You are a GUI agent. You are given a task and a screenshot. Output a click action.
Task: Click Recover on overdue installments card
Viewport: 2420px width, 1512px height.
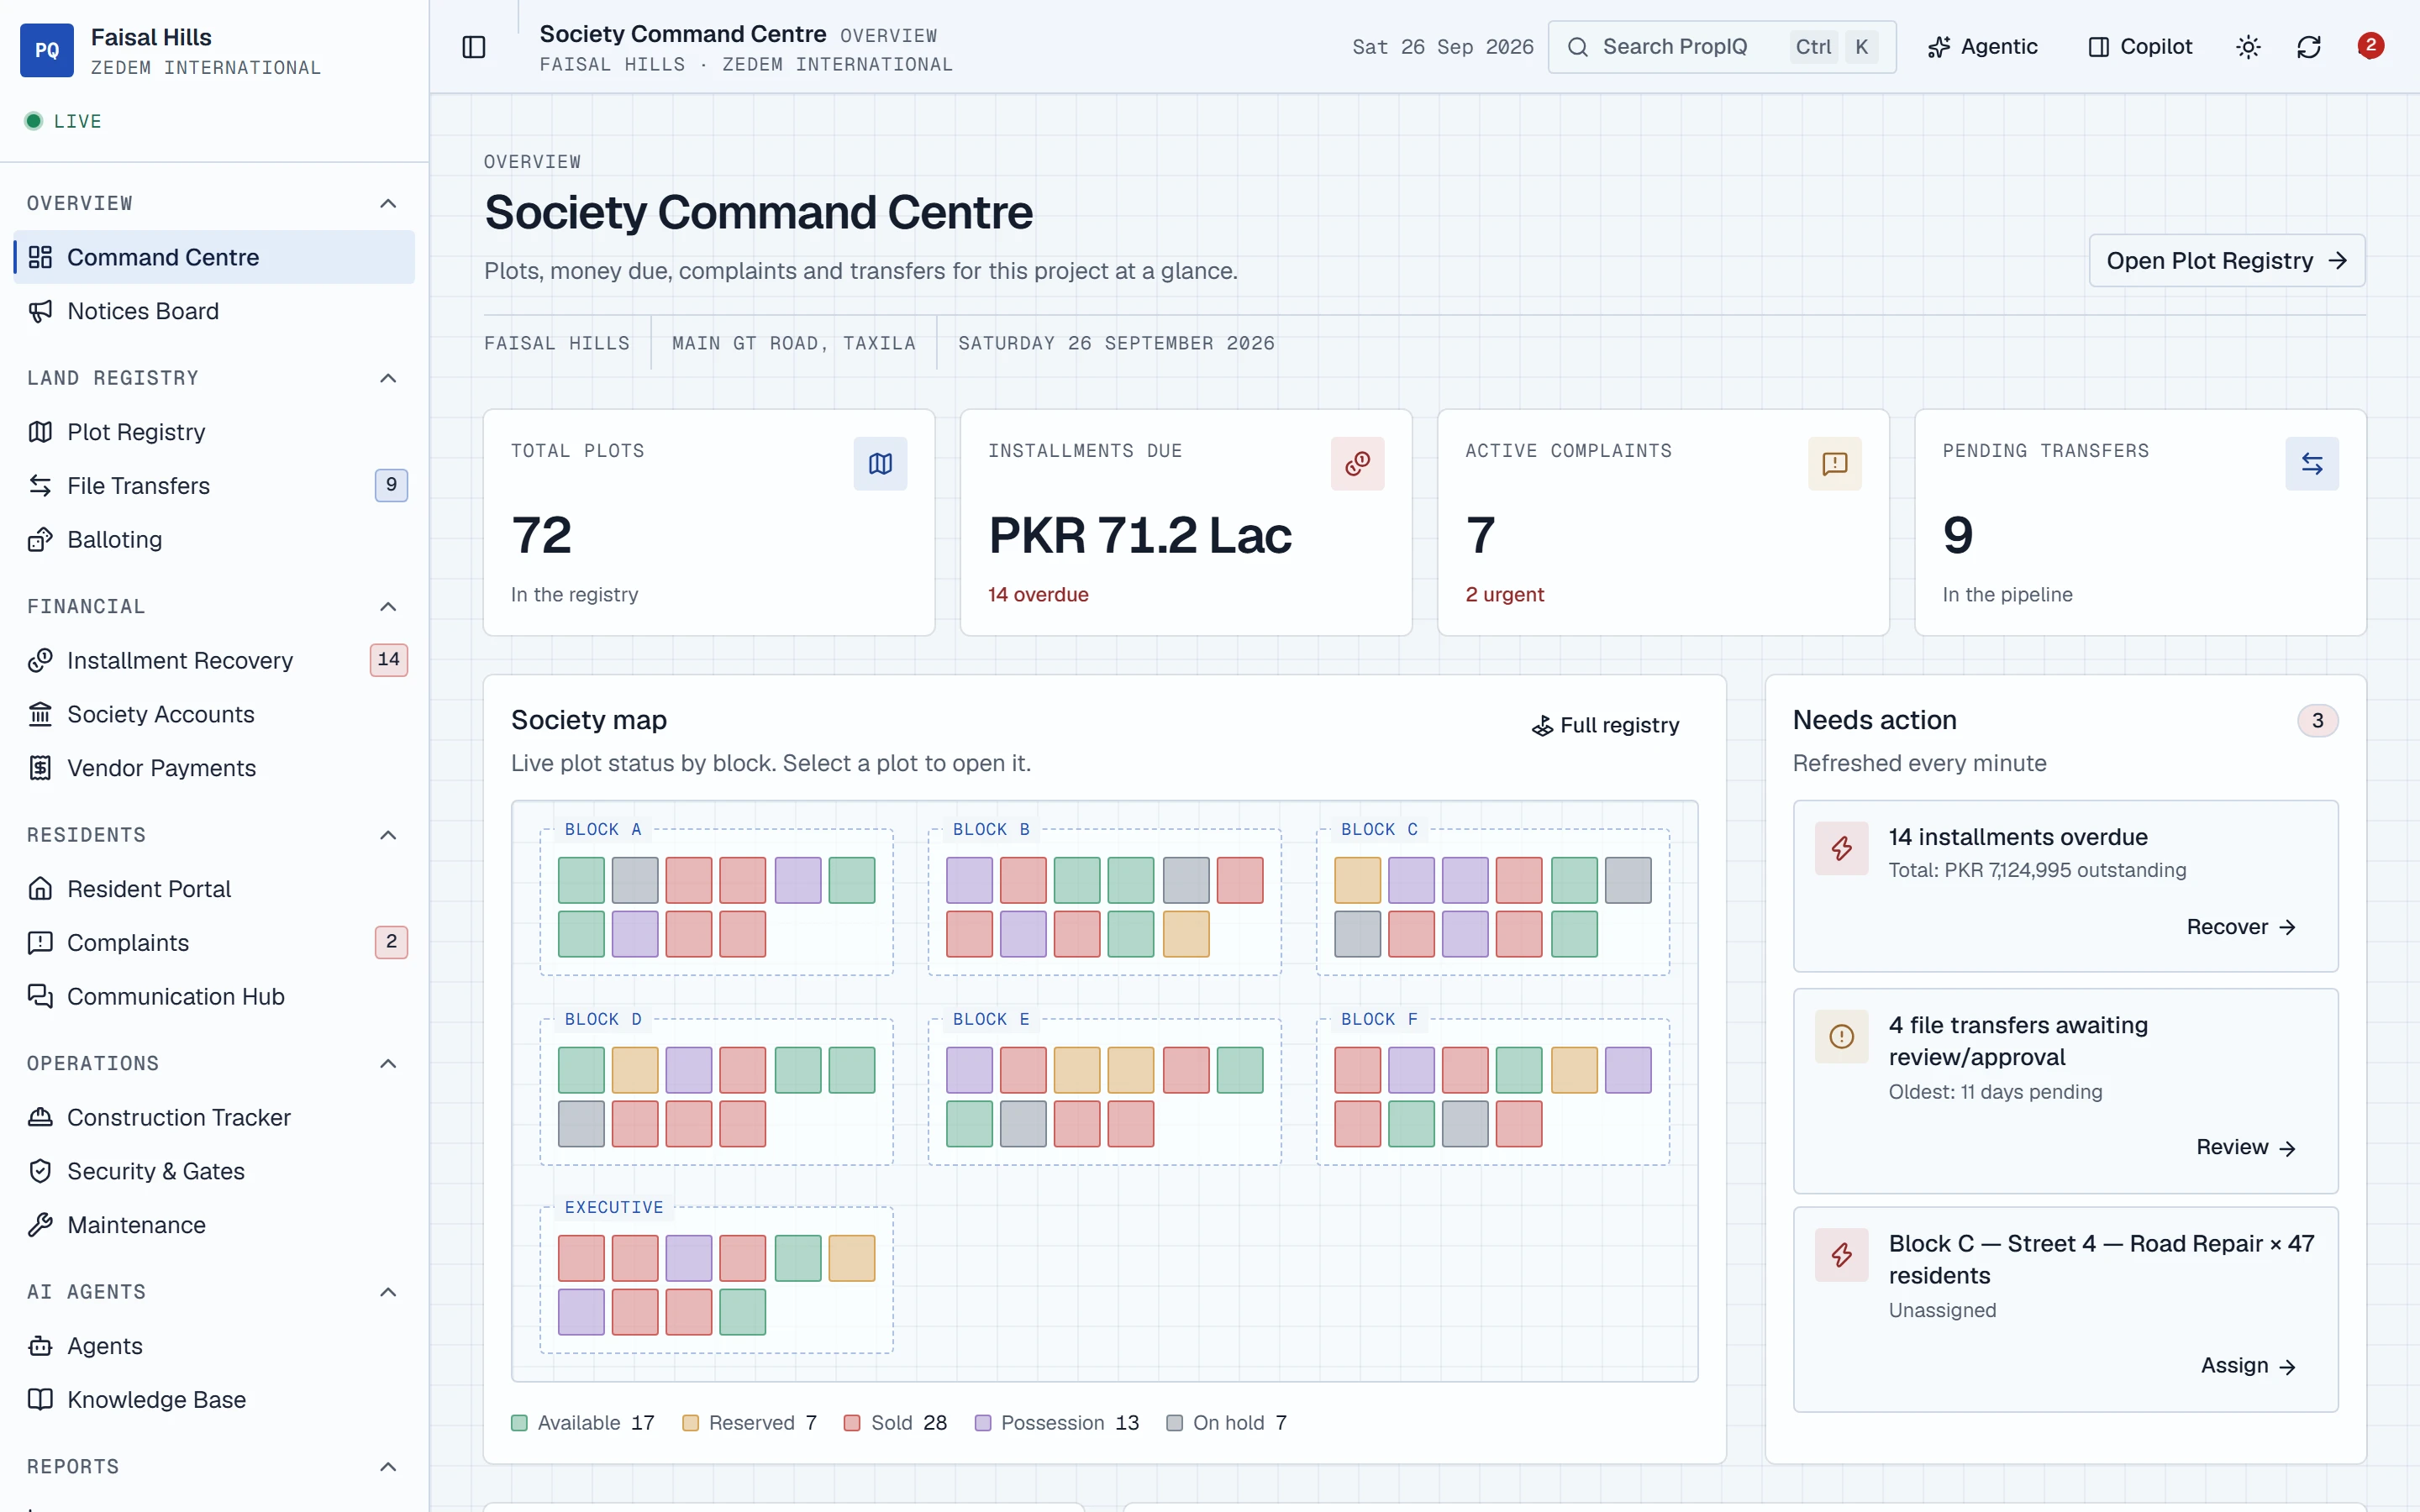click(x=2241, y=928)
